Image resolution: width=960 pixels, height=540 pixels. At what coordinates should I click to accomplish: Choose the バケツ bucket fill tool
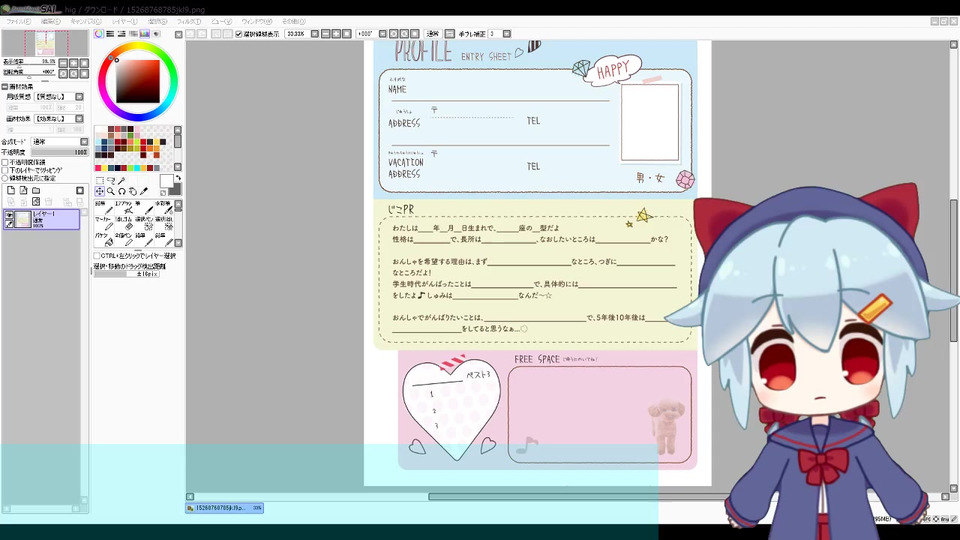(x=104, y=239)
